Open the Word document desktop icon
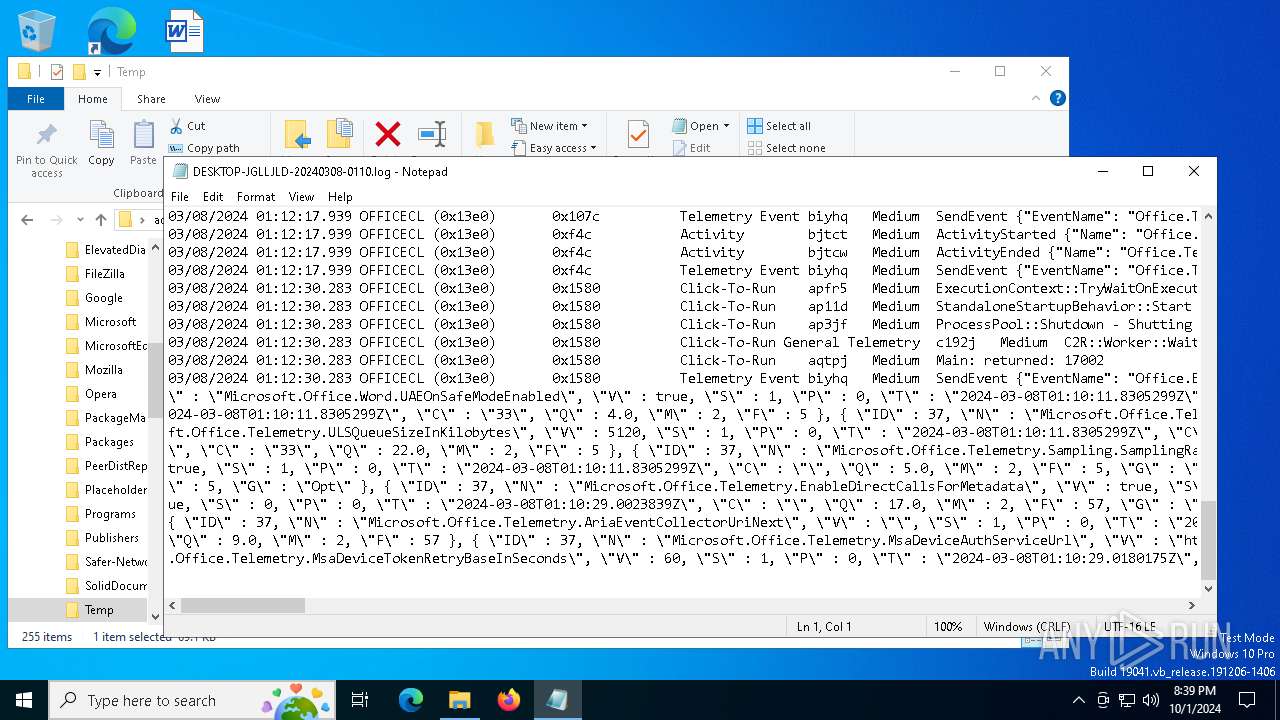 185,30
